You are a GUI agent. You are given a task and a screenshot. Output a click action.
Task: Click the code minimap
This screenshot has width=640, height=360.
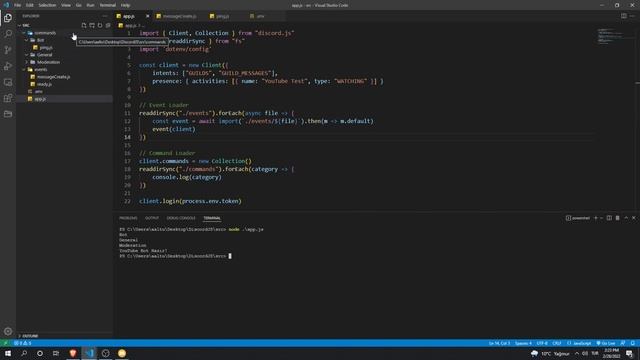coord(611,36)
